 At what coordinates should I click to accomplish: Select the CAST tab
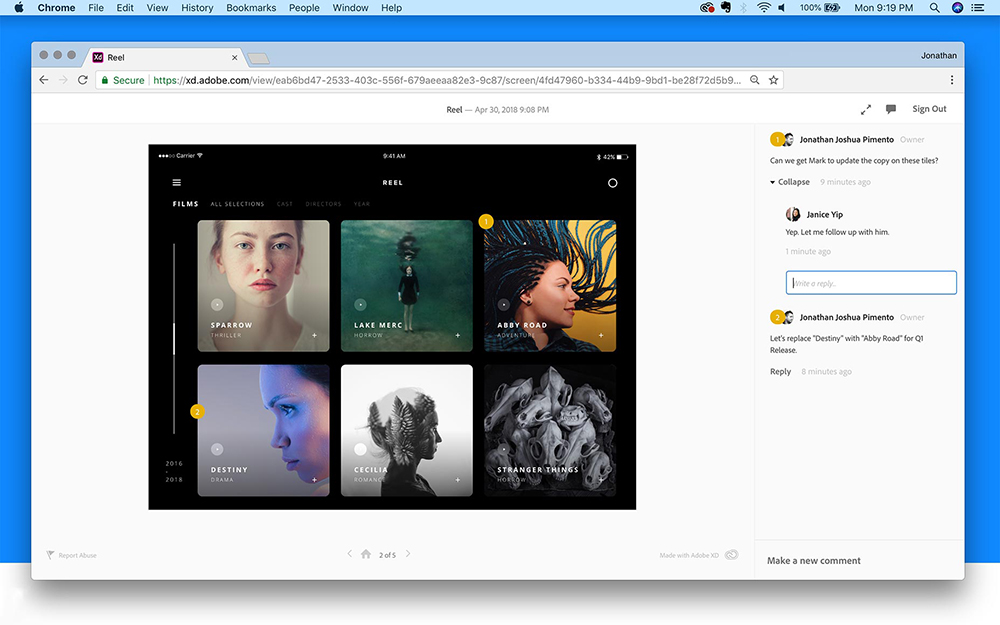(x=284, y=204)
